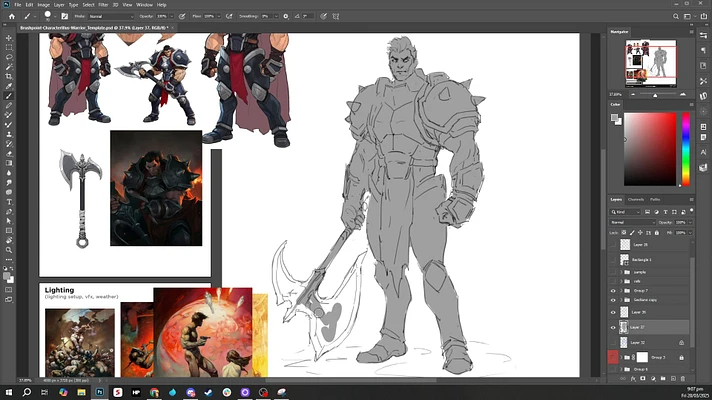The height and width of the screenshot is (400, 712).
Task: Open the layer blend mode dropdown
Action: coord(632,222)
